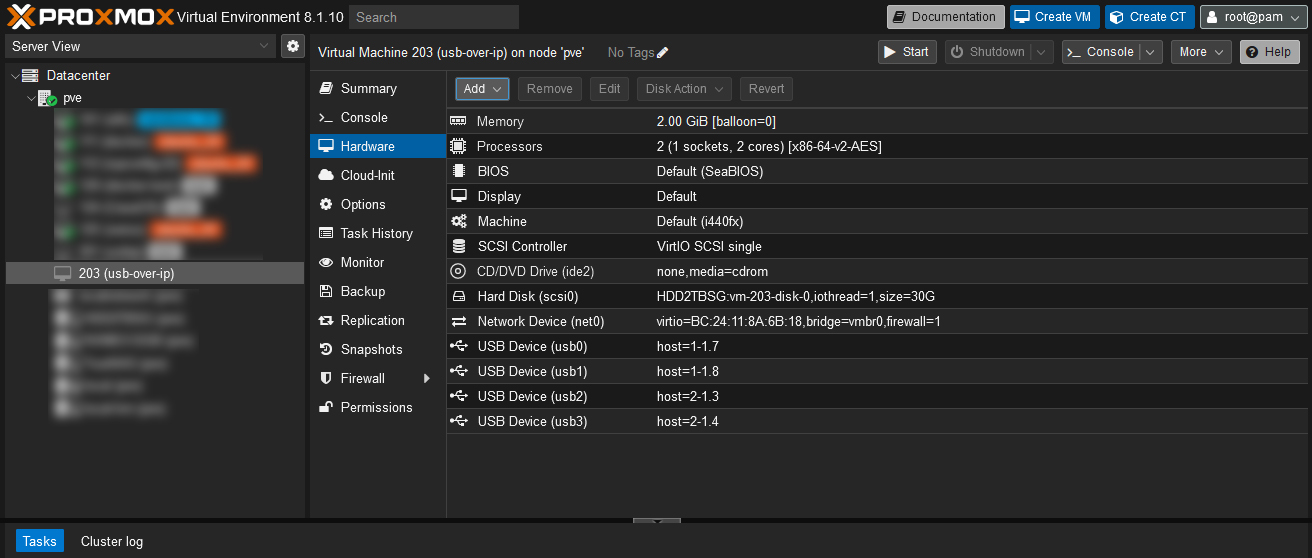Image resolution: width=1312 pixels, height=558 pixels.
Task: Collapse the Datacenter tree node
Action: [x=15, y=76]
